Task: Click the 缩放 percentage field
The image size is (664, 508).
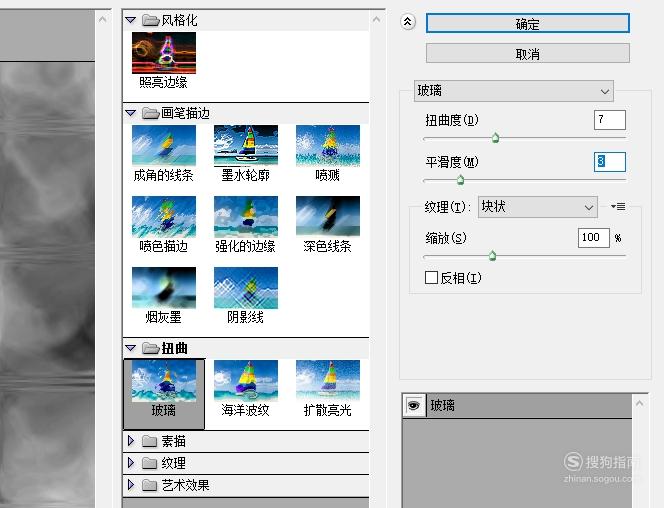Action: click(x=594, y=238)
